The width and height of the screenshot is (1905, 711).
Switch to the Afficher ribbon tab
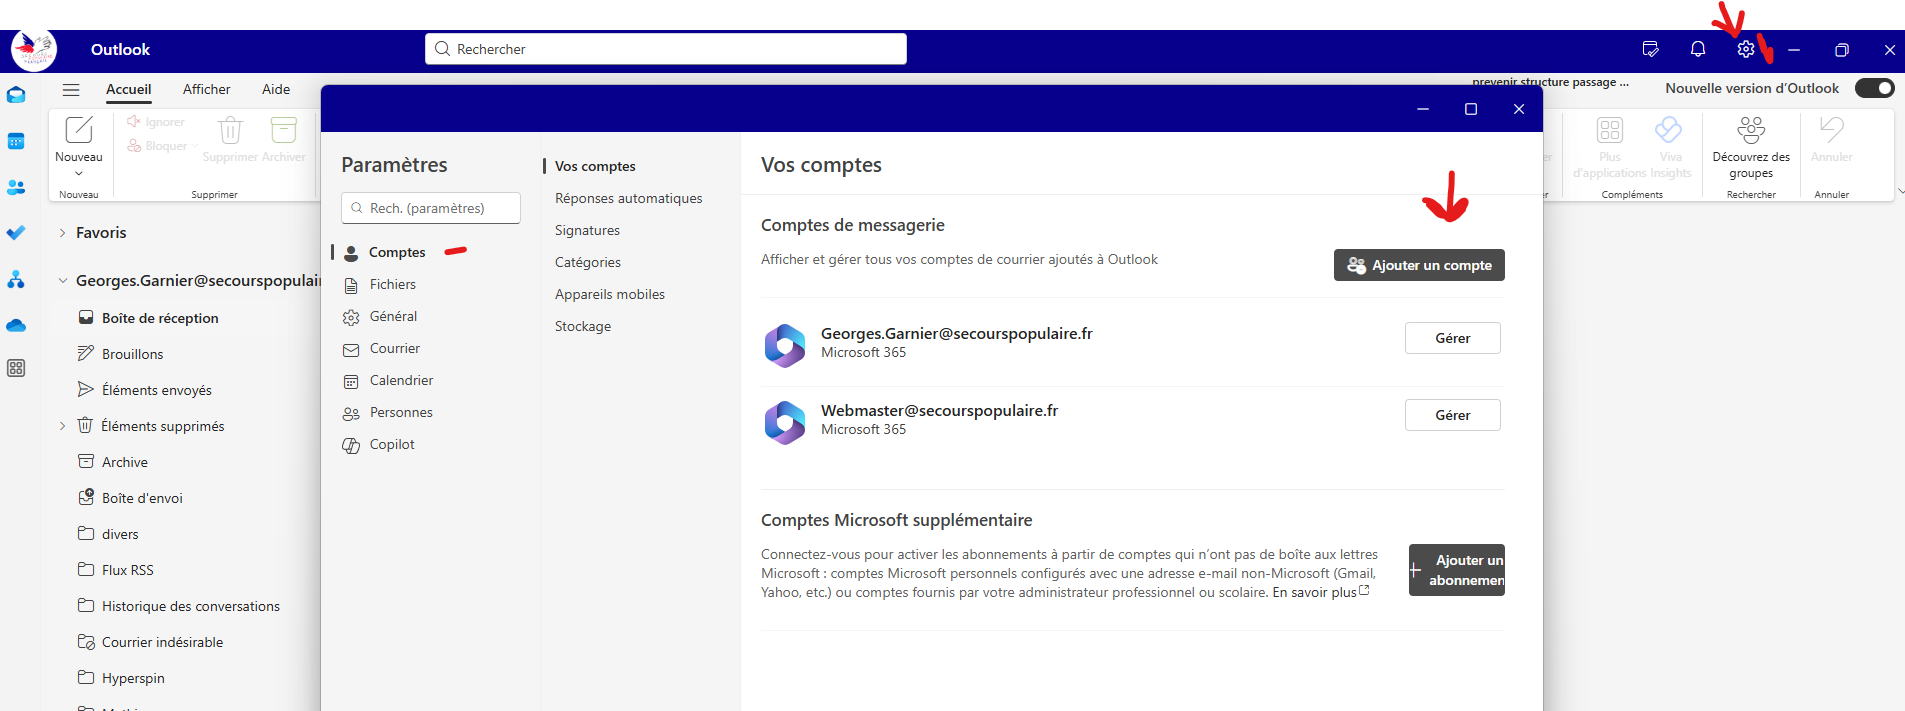pyautogui.click(x=207, y=89)
